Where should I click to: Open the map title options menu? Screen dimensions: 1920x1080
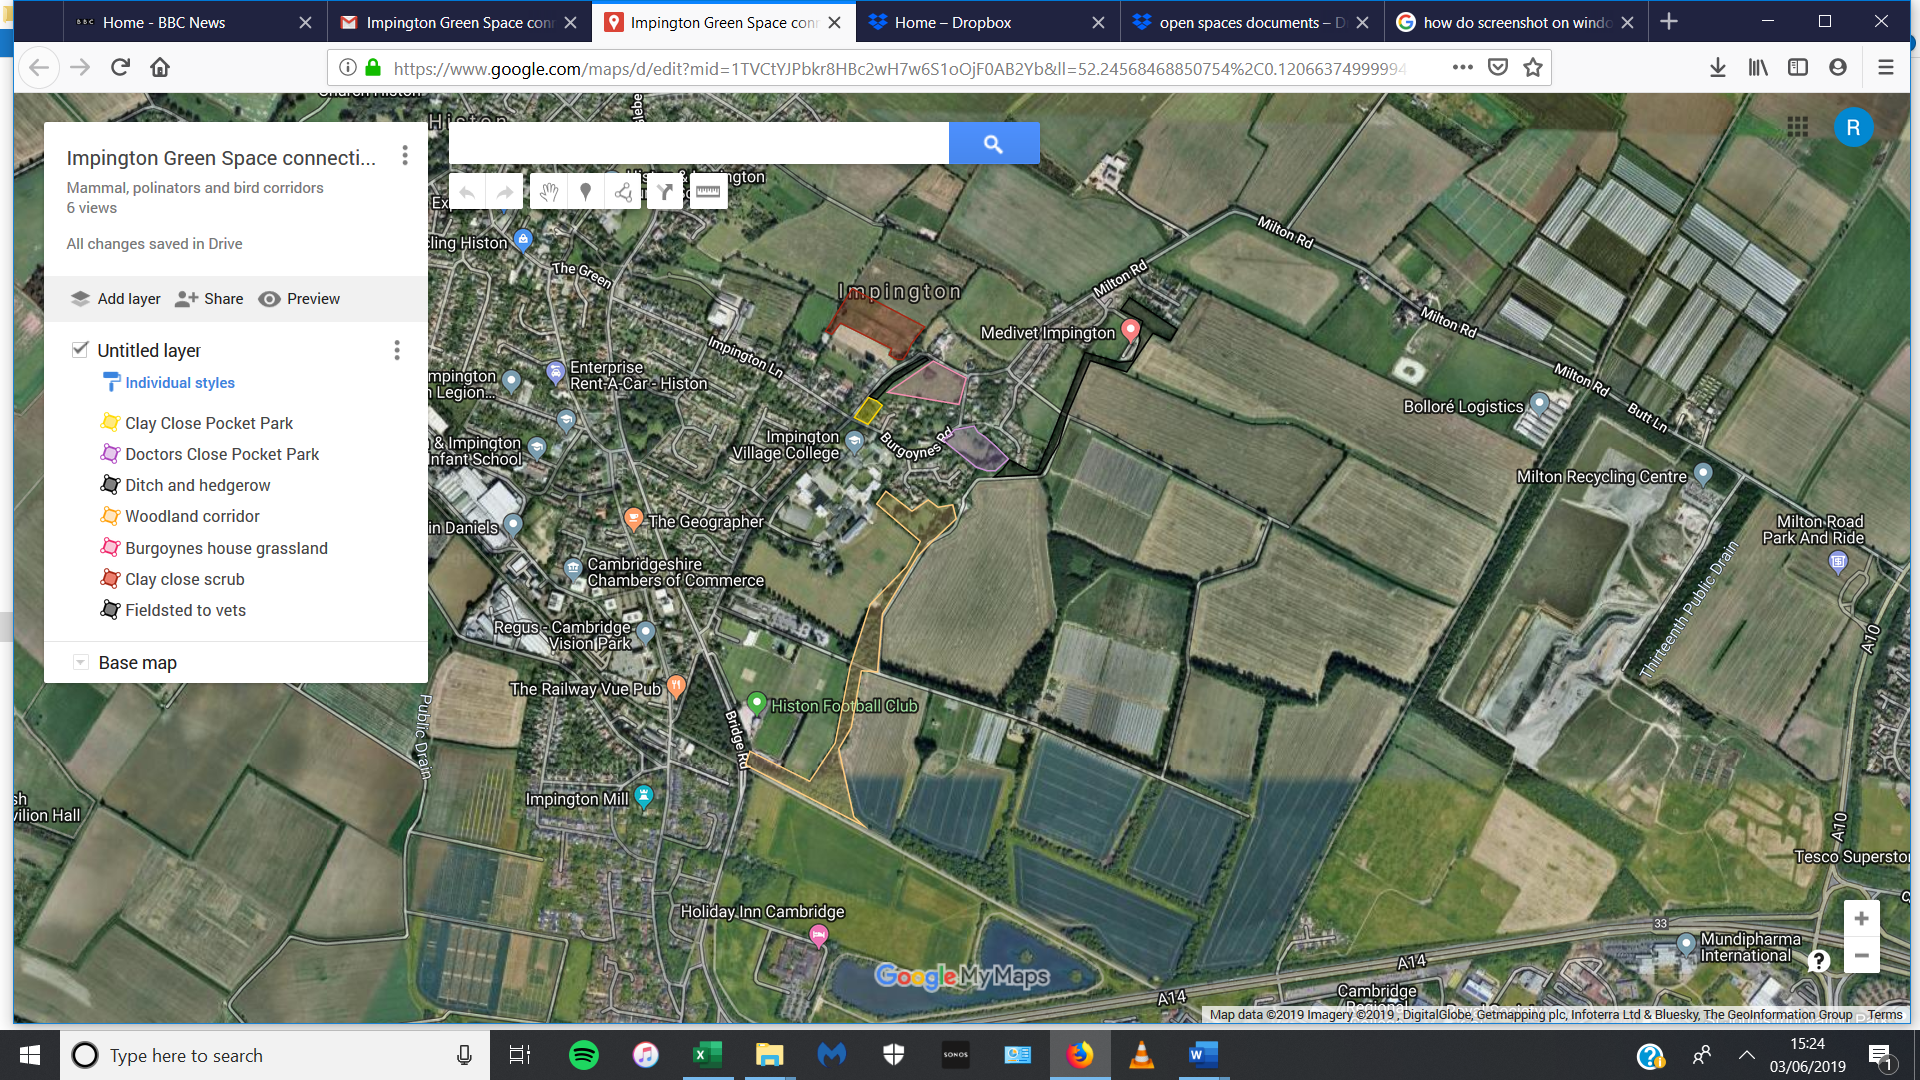[404, 155]
